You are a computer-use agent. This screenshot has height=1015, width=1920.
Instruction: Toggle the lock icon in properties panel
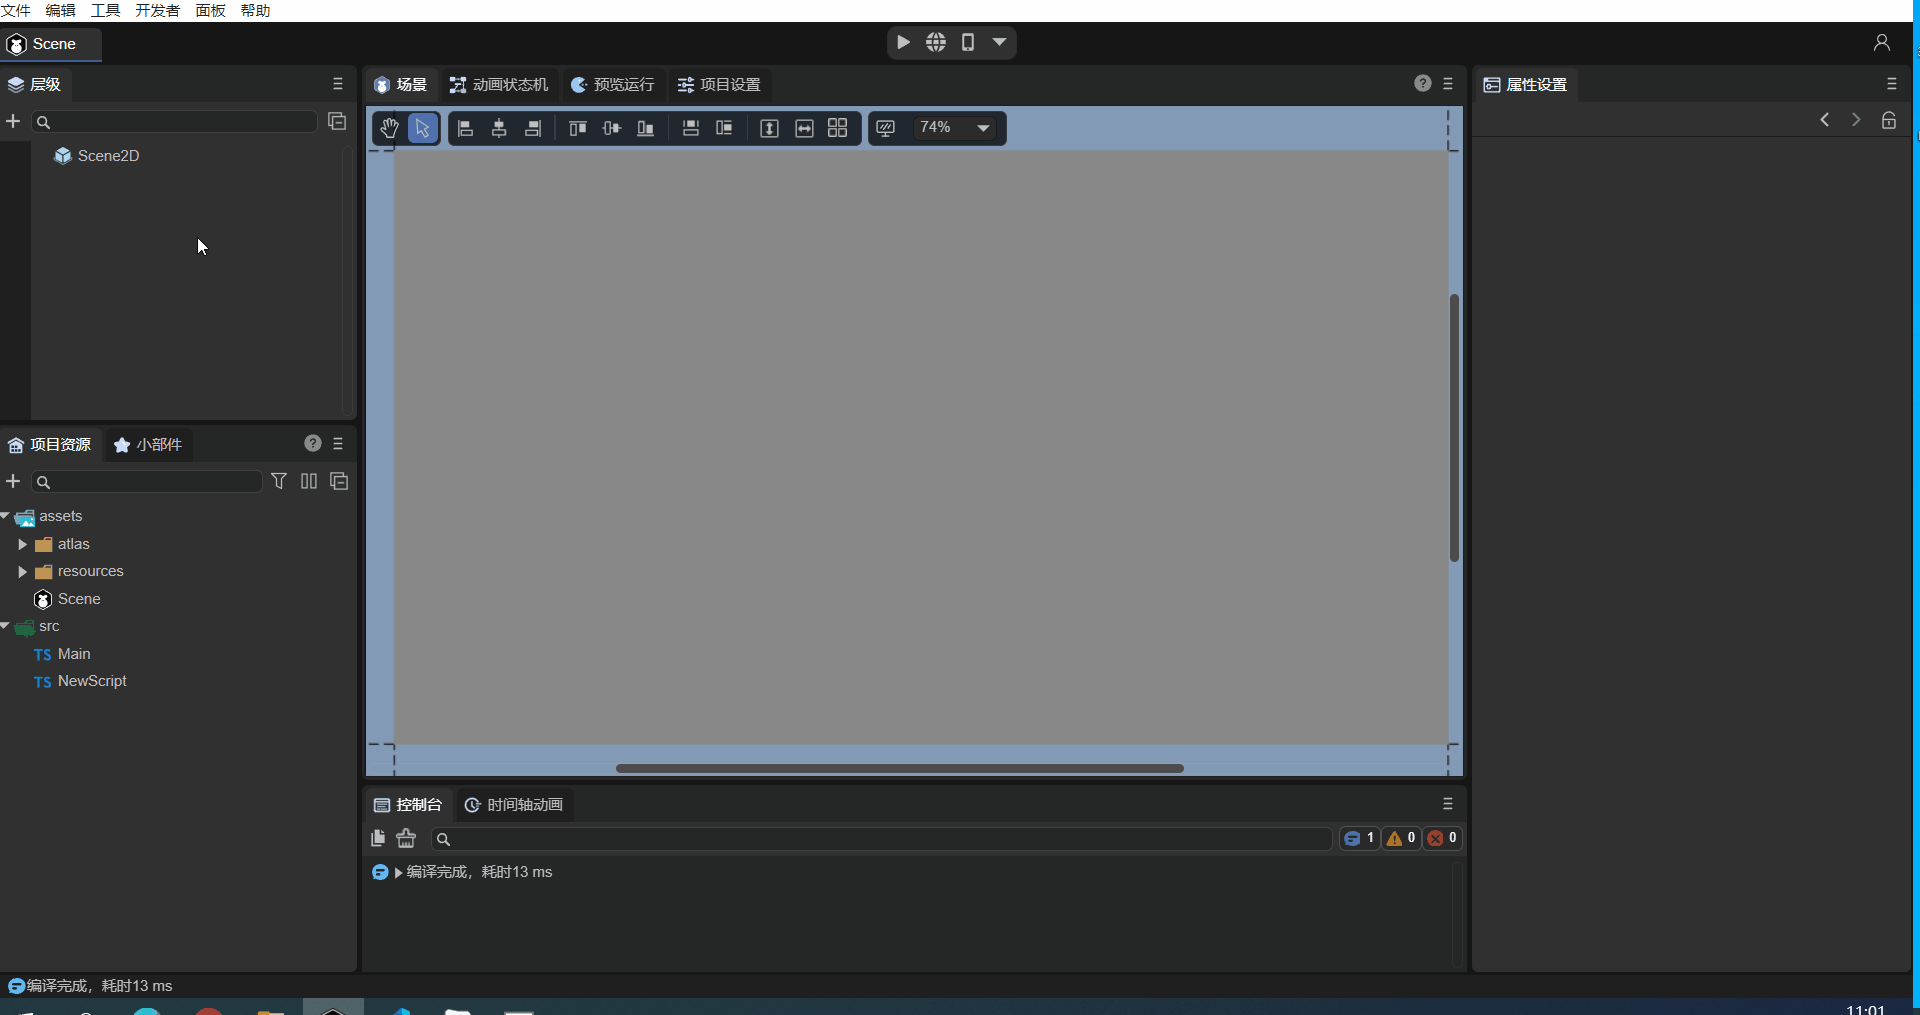click(x=1888, y=120)
